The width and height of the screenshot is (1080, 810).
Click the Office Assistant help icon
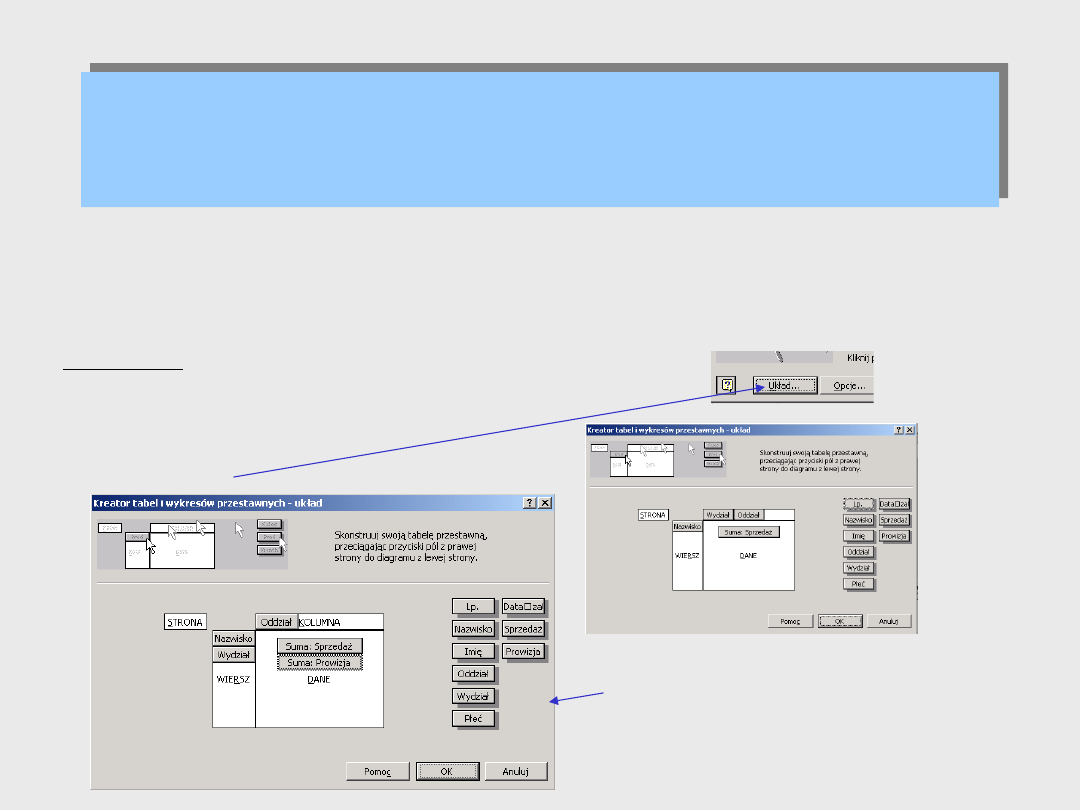tap(727, 385)
